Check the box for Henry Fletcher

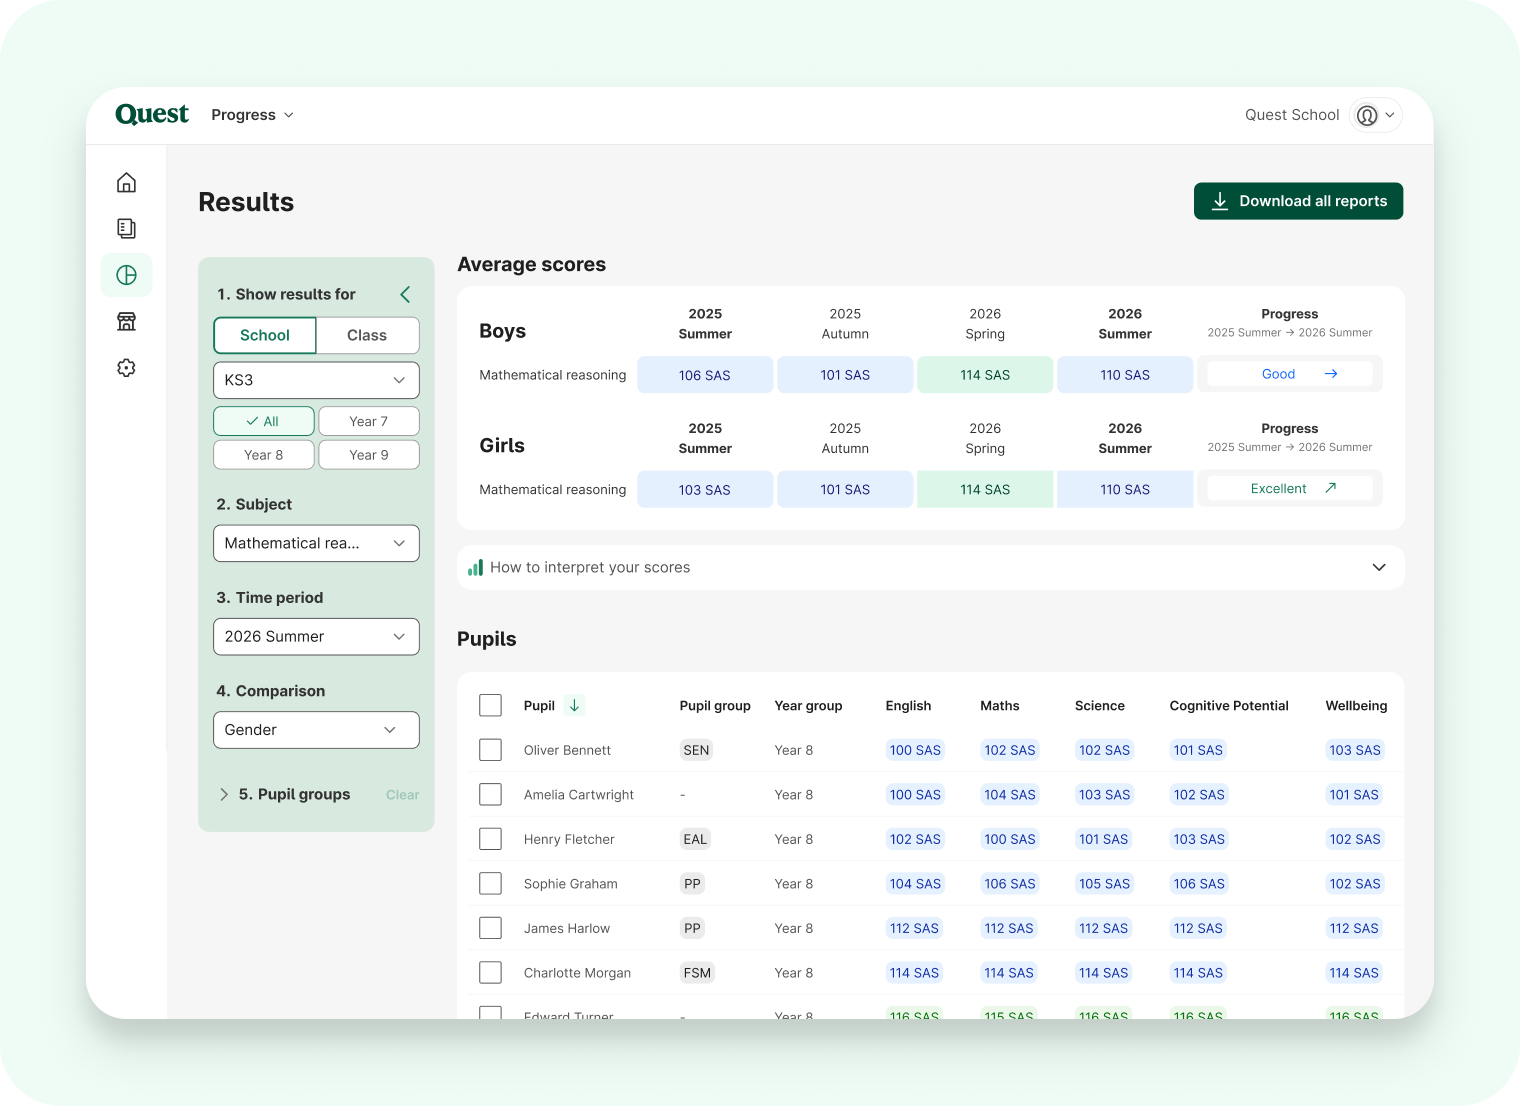[490, 839]
